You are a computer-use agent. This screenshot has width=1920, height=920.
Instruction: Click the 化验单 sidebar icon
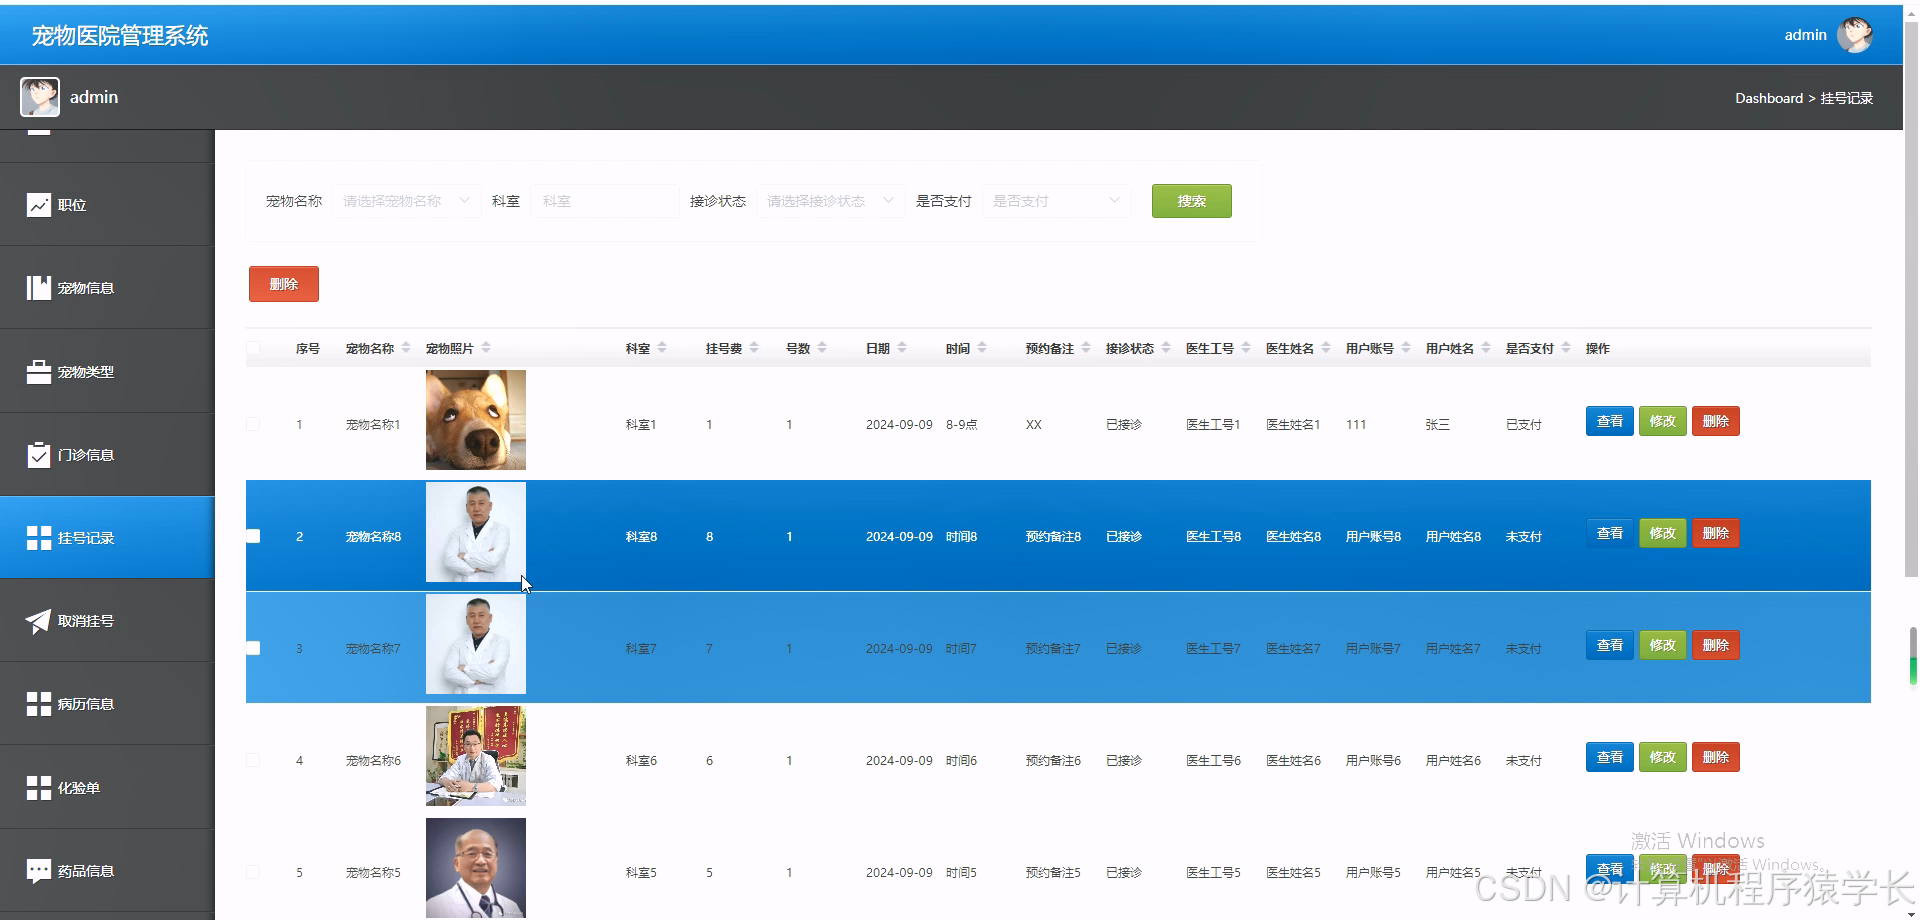(38, 787)
